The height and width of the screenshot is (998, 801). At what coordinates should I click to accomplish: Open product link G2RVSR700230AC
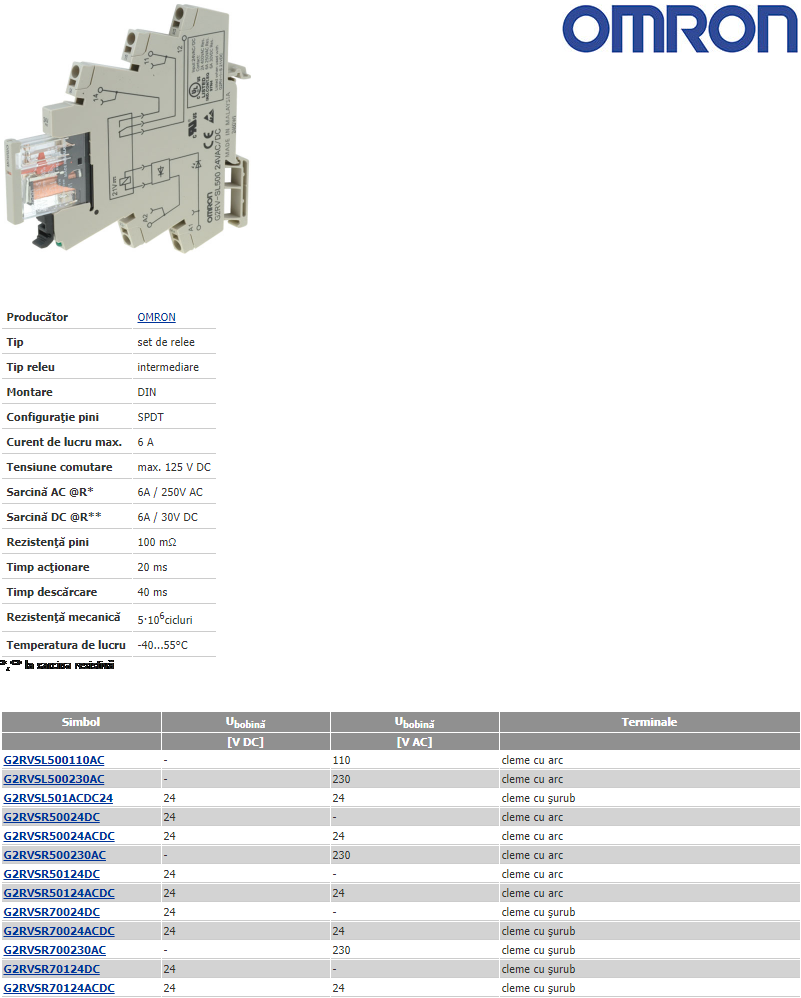coord(55,950)
